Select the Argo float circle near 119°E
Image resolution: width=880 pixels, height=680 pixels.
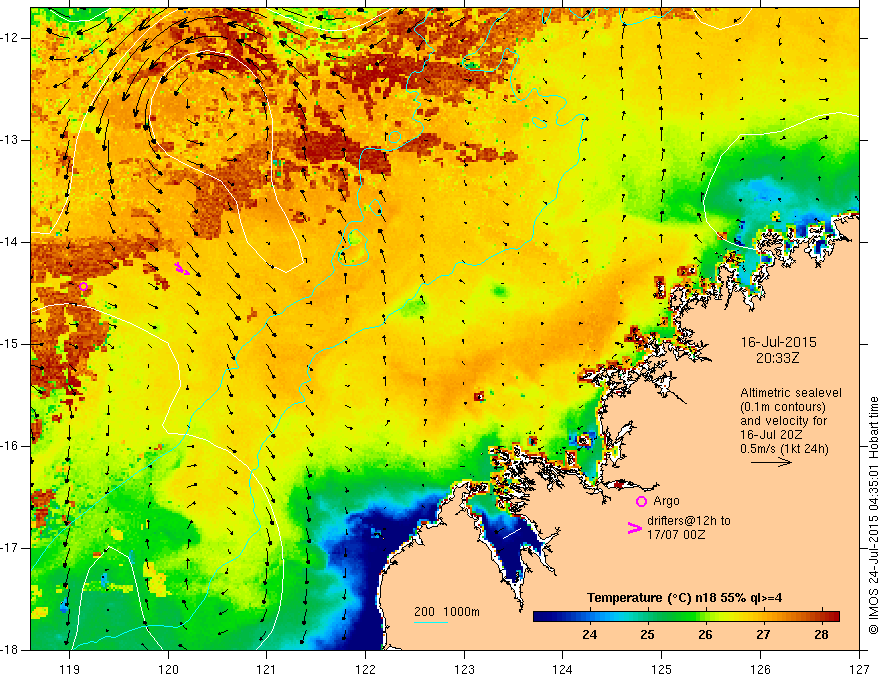(x=84, y=287)
